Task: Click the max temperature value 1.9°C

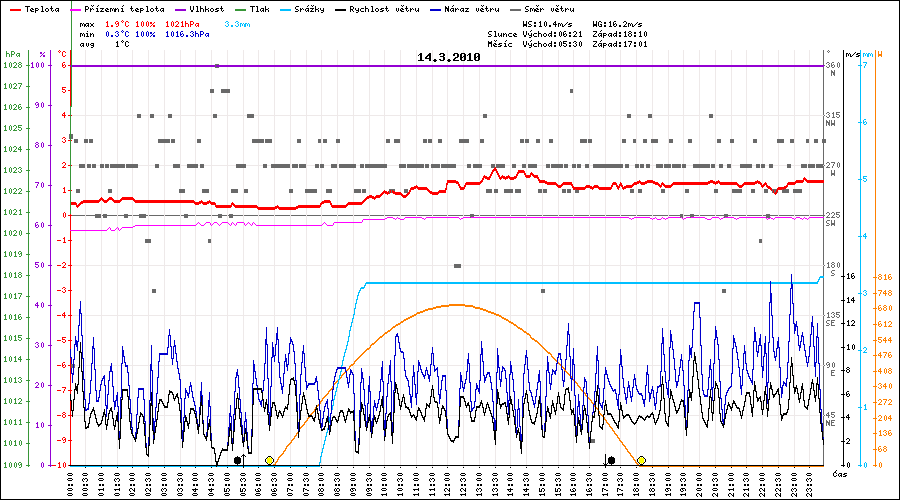Action: pos(119,22)
